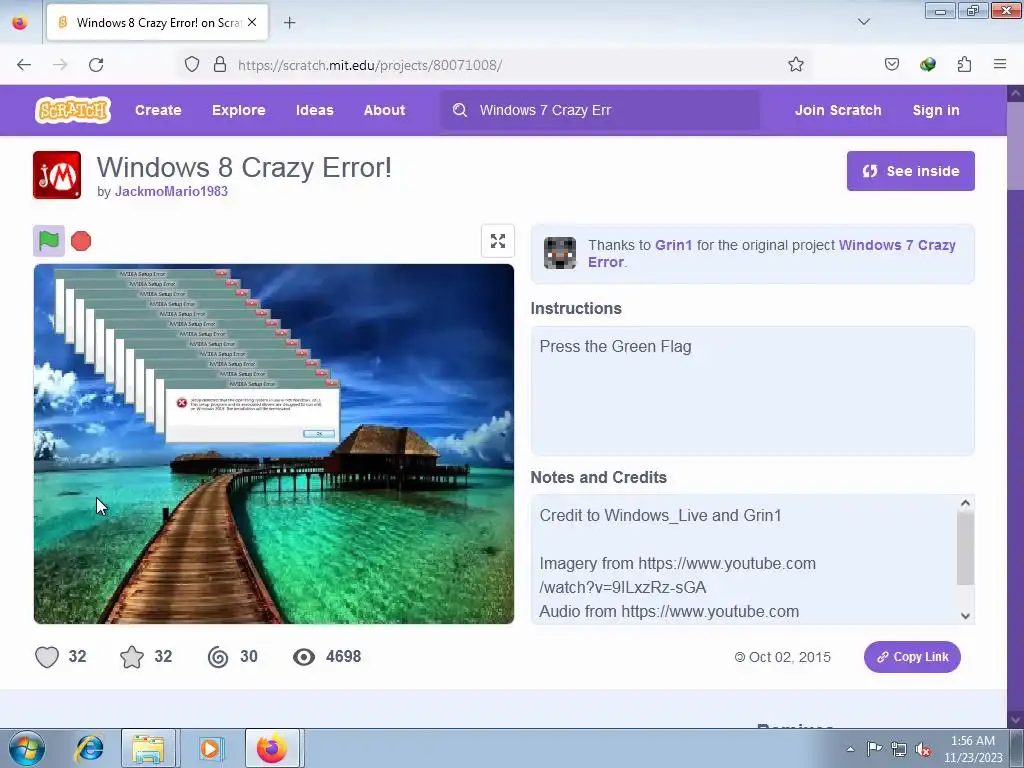
Task: Click Sign in
Action: [936, 110]
